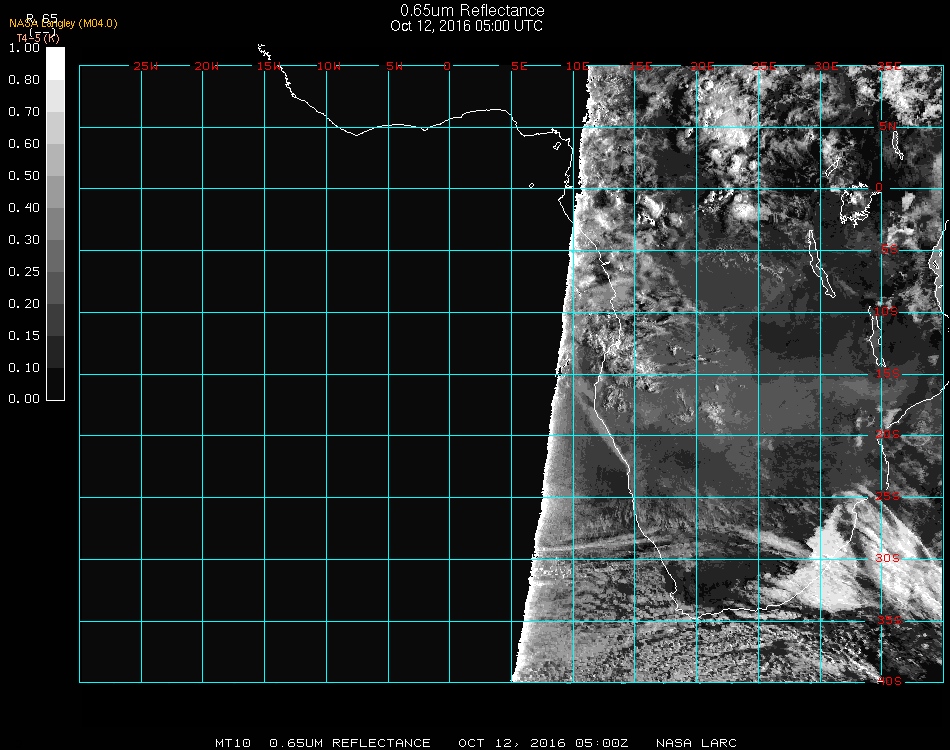Click the 5E longitude label on top axis
The width and height of the screenshot is (950, 750).
(519, 66)
